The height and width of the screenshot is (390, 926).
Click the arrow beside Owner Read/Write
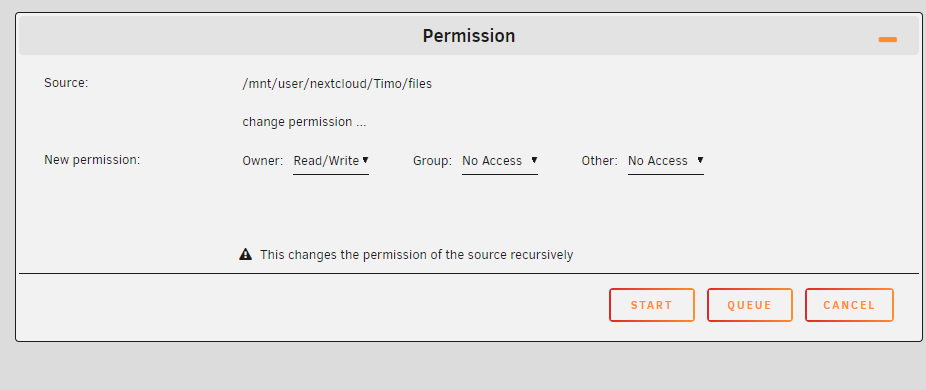366,160
